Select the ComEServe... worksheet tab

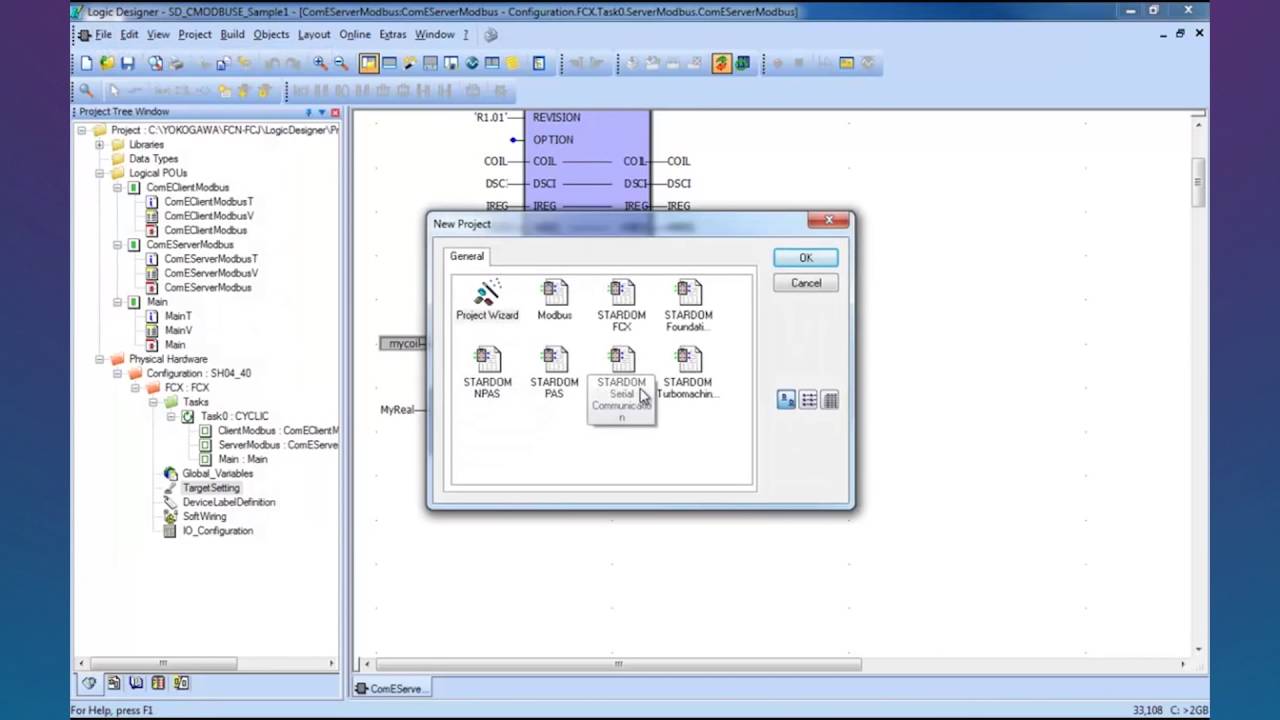pyautogui.click(x=392, y=688)
